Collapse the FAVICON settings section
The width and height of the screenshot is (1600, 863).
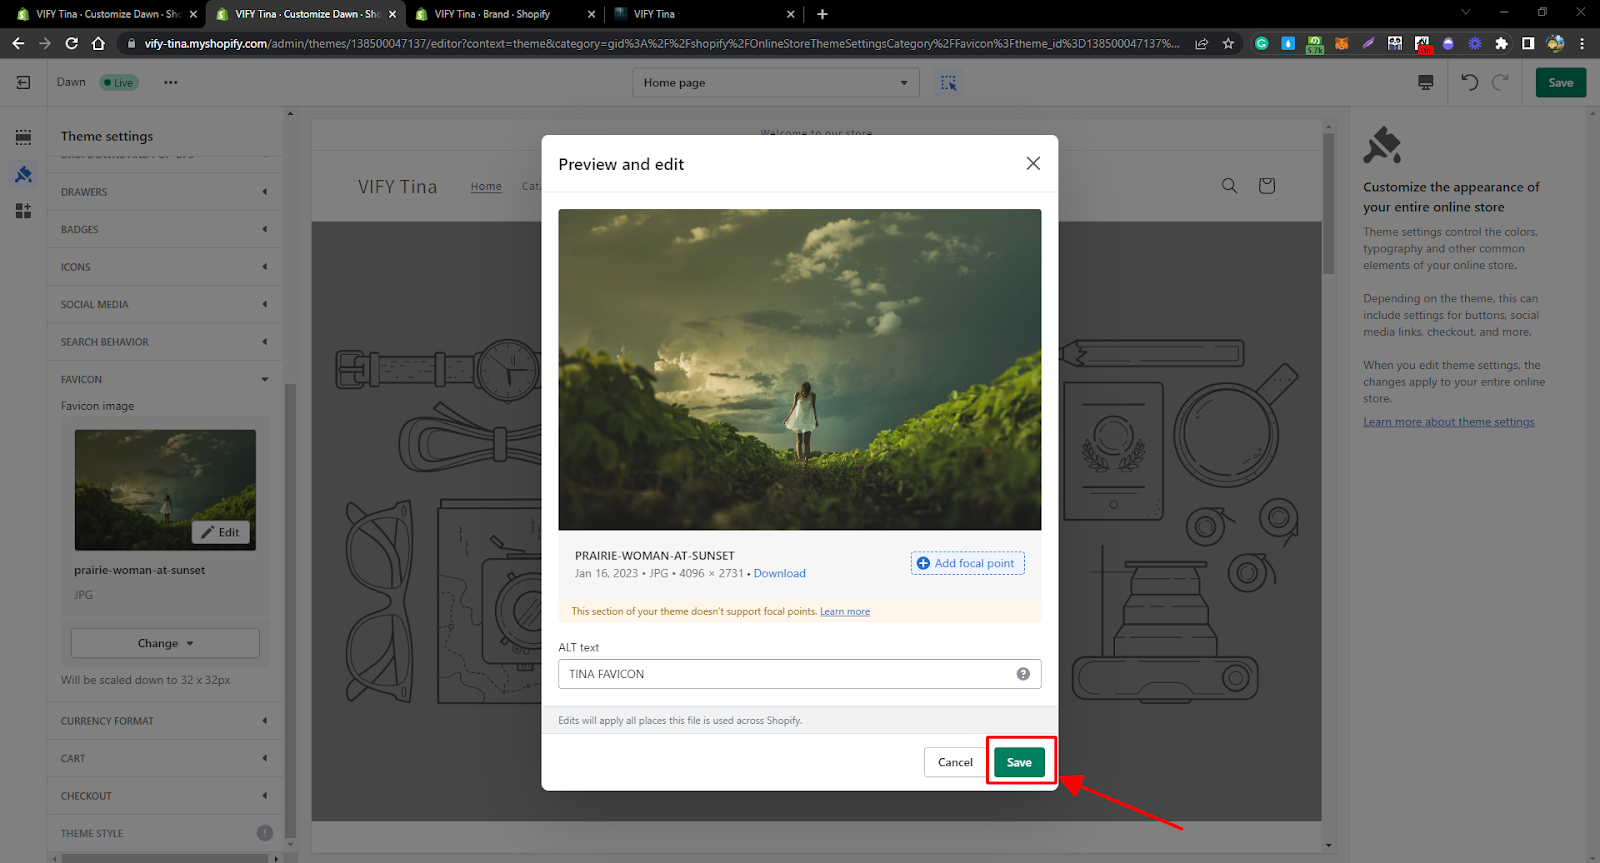click(x=165, y=380)
